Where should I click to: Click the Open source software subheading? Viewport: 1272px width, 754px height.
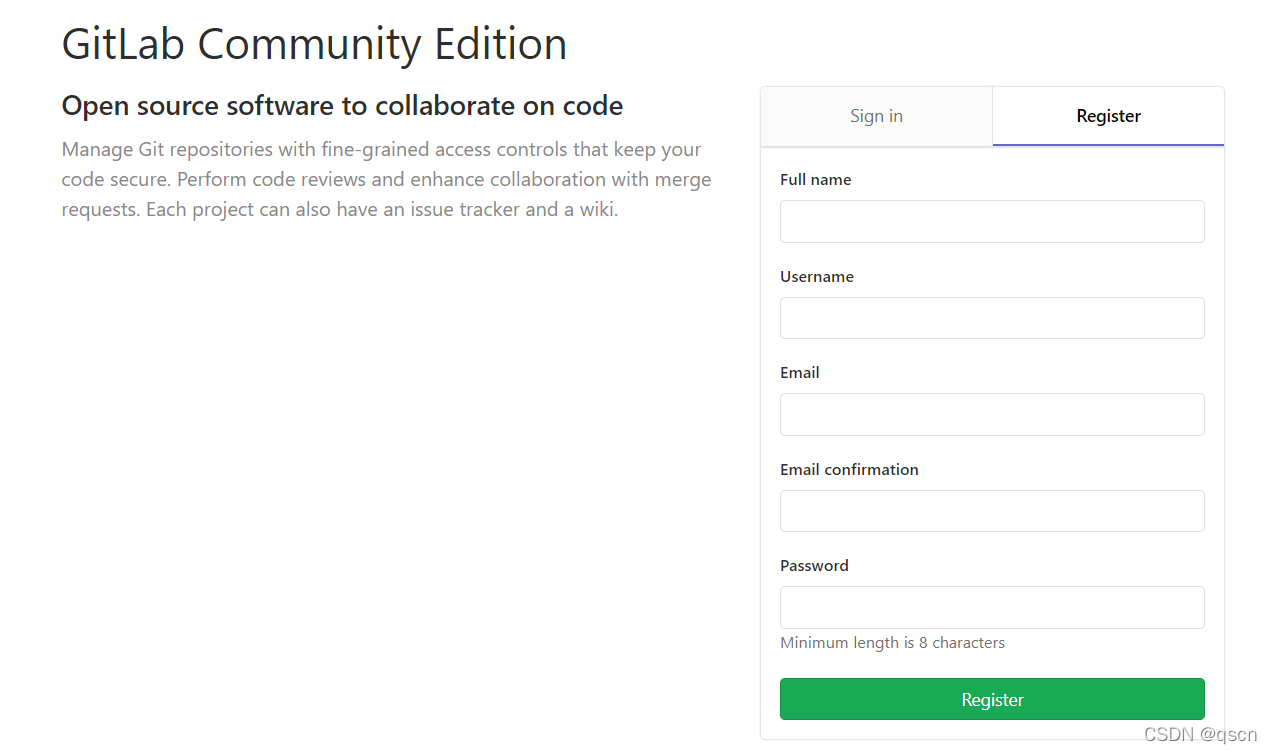342,106
